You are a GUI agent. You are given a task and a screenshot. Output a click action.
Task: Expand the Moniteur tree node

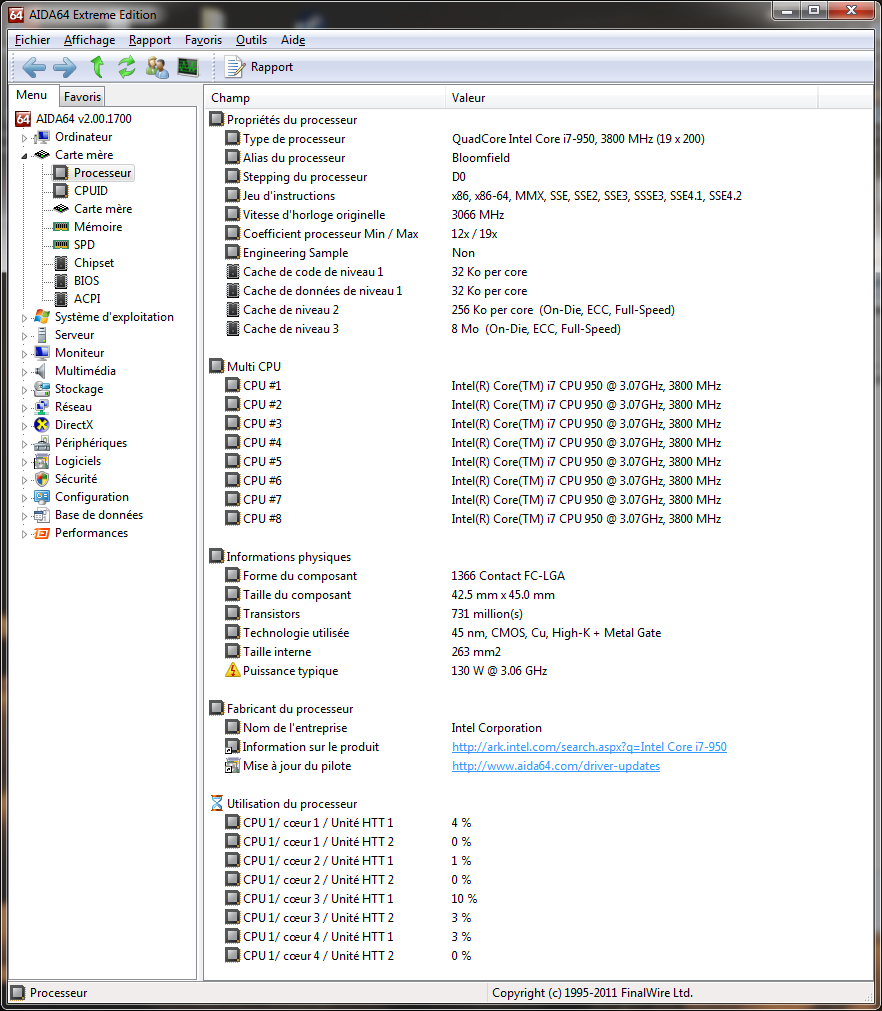(x=24, y=353)
